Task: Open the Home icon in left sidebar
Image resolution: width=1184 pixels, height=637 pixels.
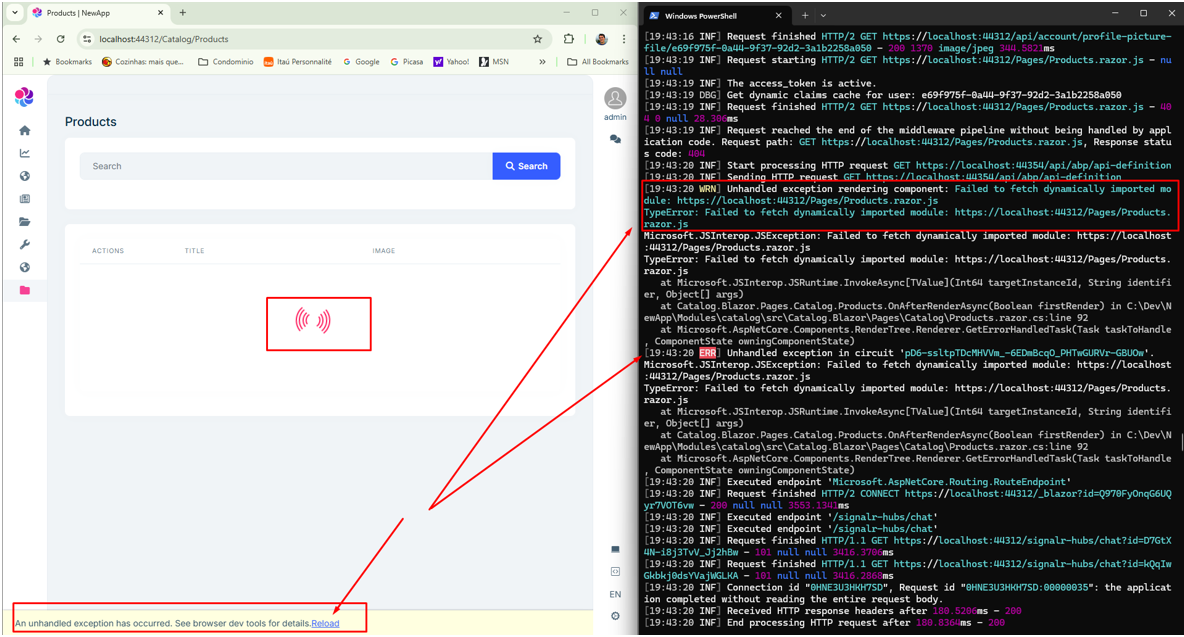Action: (25, 130)
